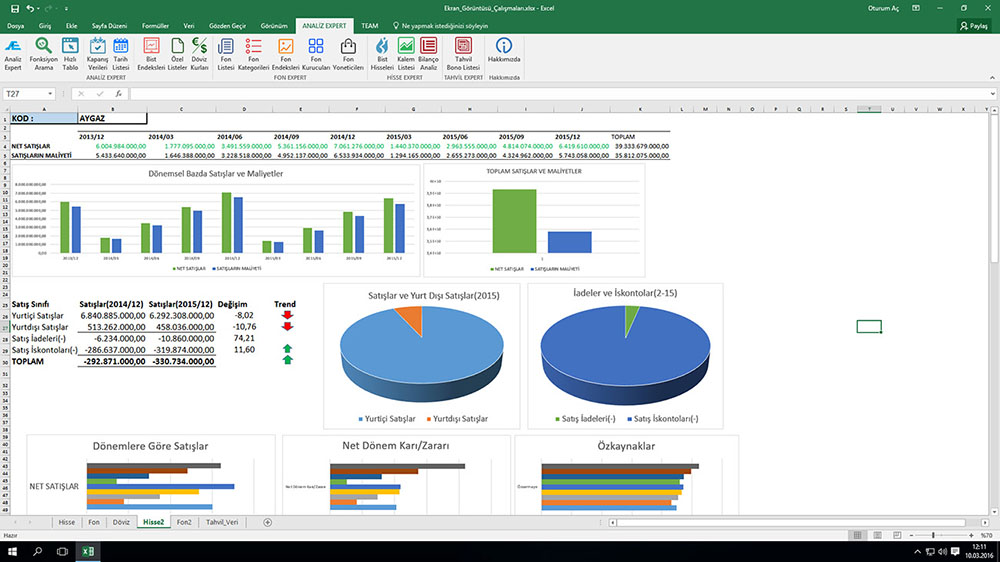This screenshot has height=562, width=1000.
Task: Open the Tarih Listesi calendar
Action: click(x=121, y=54)
